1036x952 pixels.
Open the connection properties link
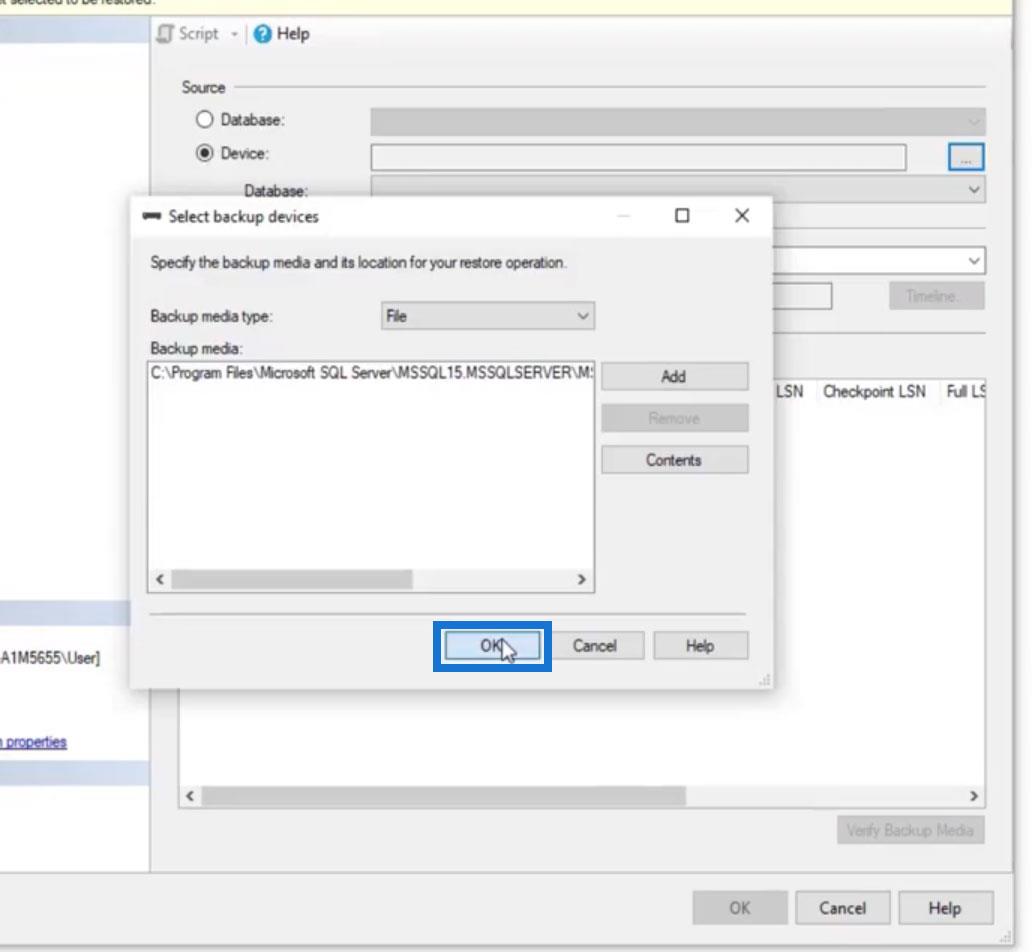tap(33, 742)
